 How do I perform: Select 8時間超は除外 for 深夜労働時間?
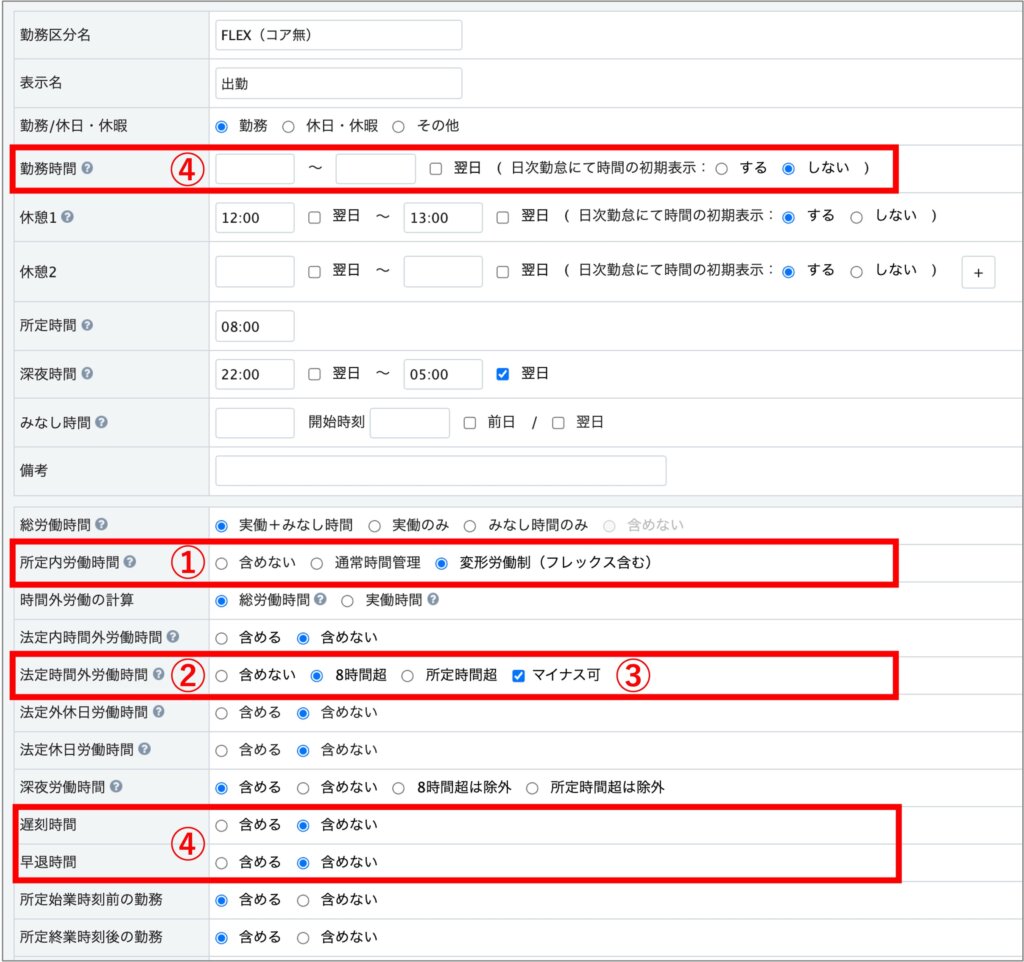(x=398, y=787)
